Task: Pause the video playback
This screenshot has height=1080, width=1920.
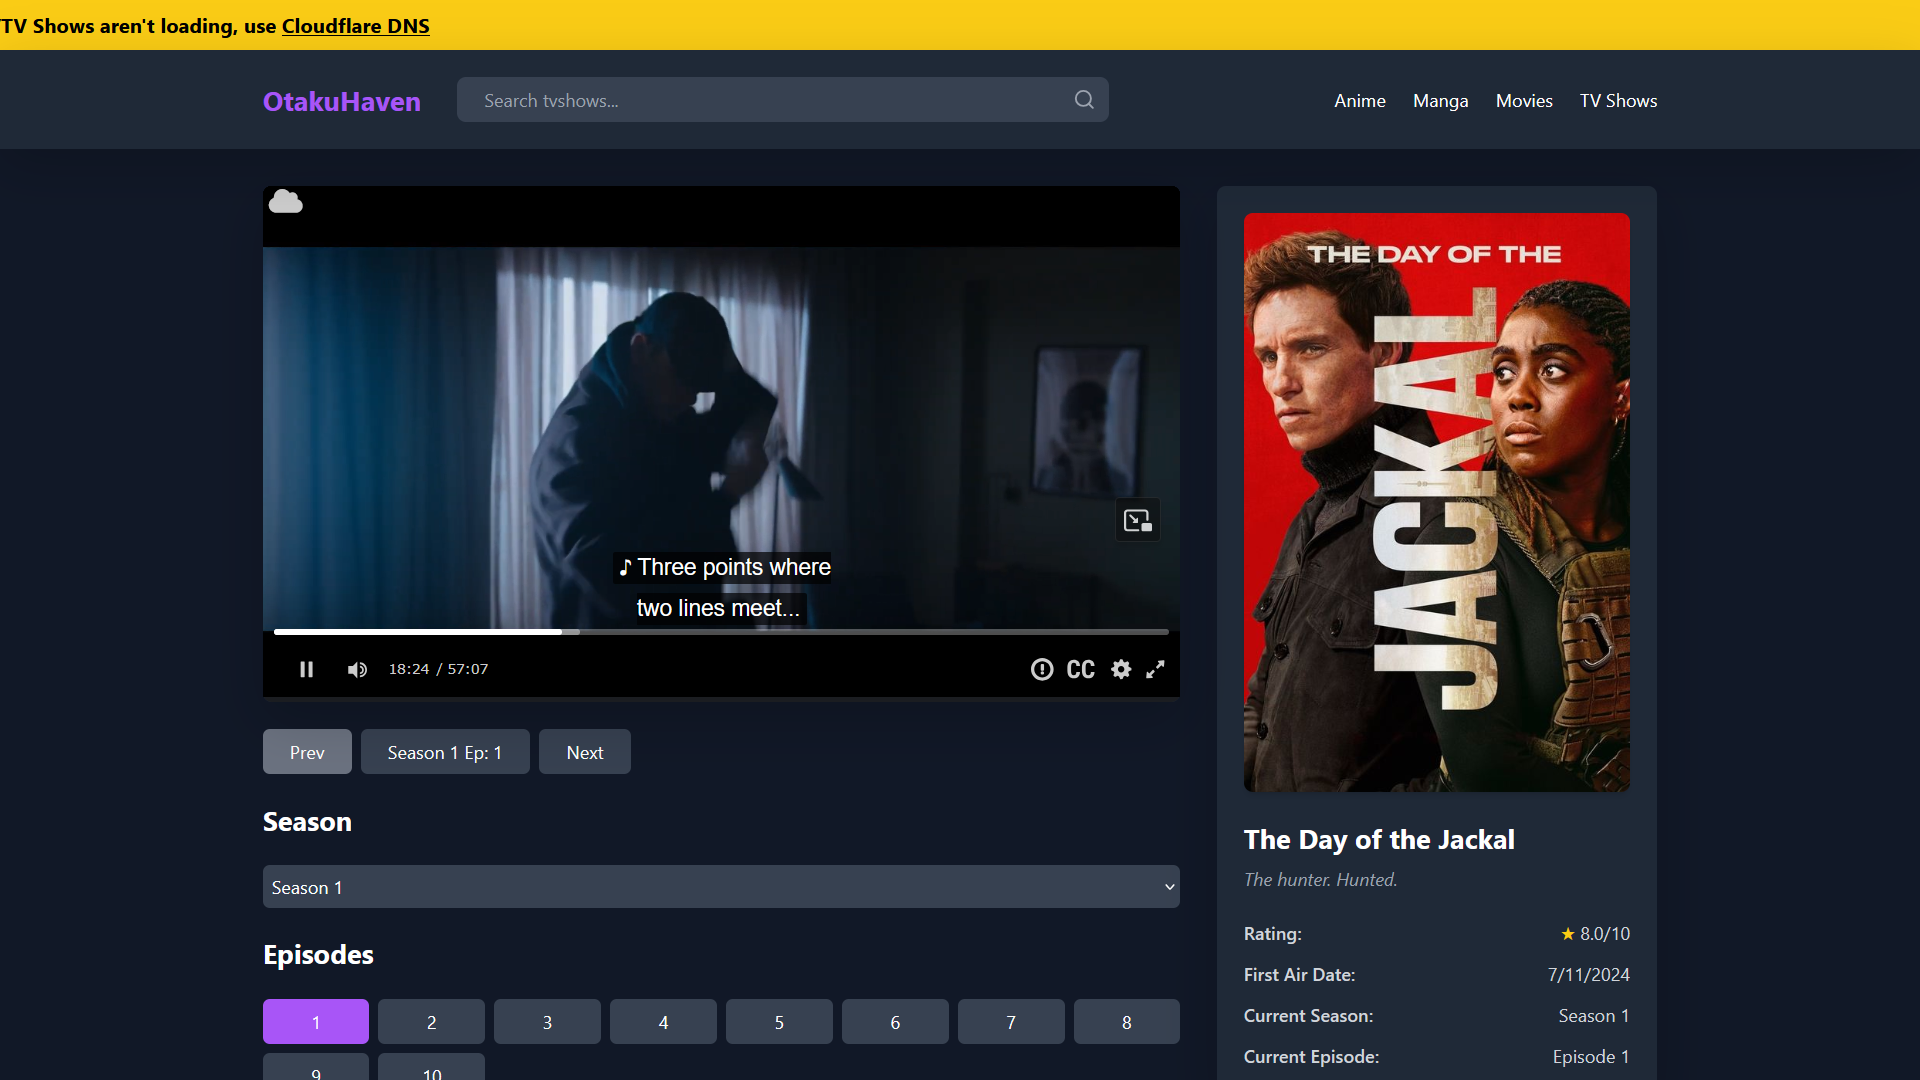Action: [x=306, y=669]
